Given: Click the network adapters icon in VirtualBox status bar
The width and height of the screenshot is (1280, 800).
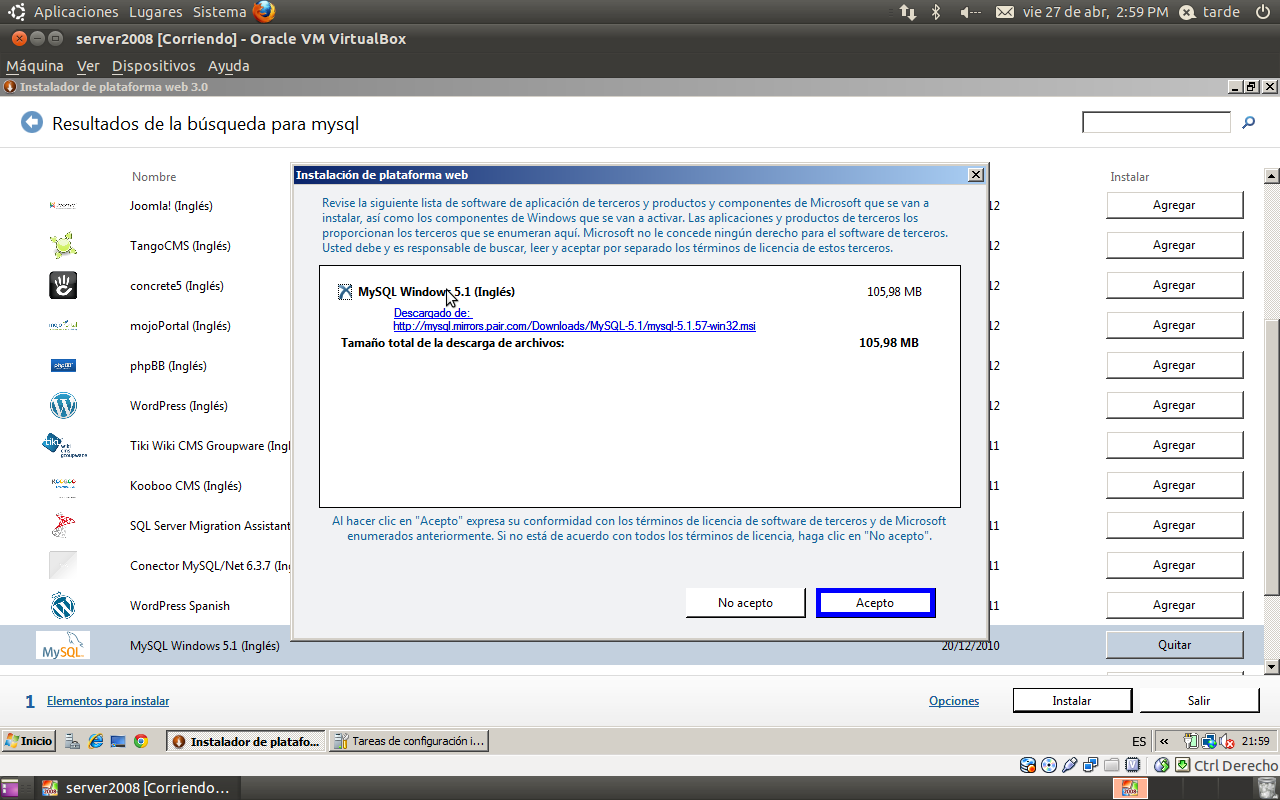Looking at the screenshot, I should point(1090,765).
